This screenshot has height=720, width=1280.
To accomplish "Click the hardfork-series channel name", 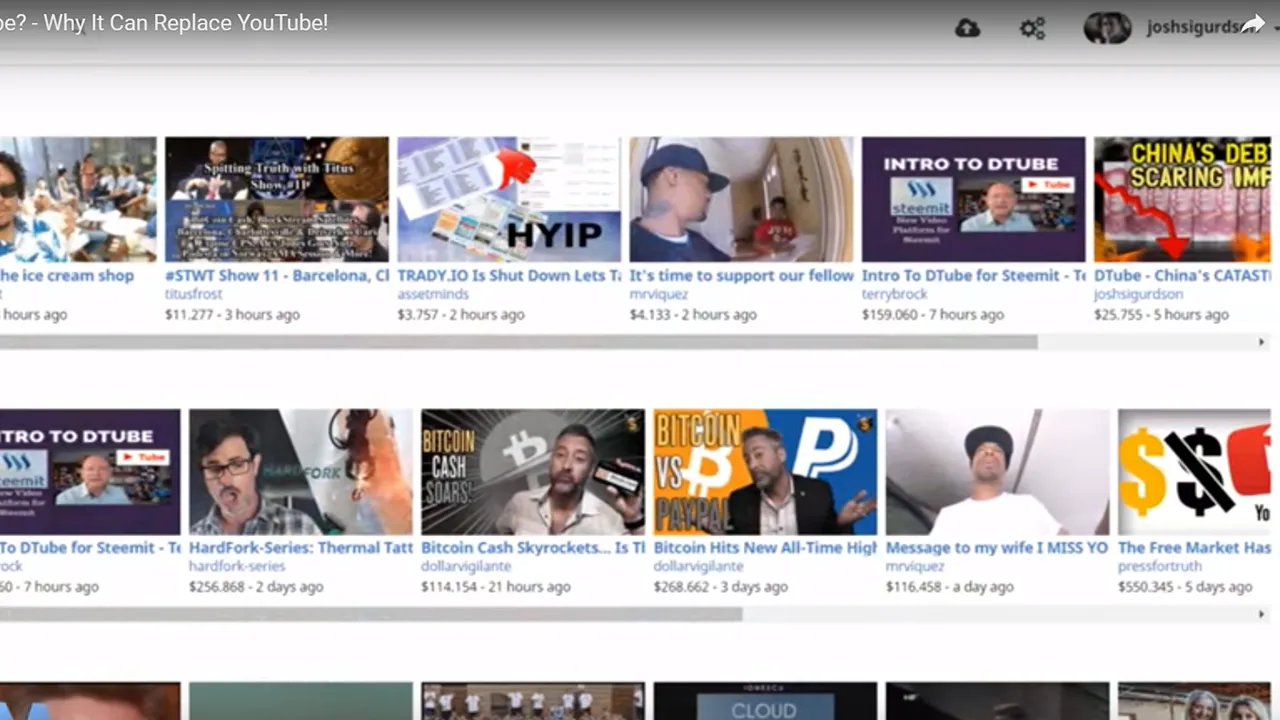I will [237, 566].
